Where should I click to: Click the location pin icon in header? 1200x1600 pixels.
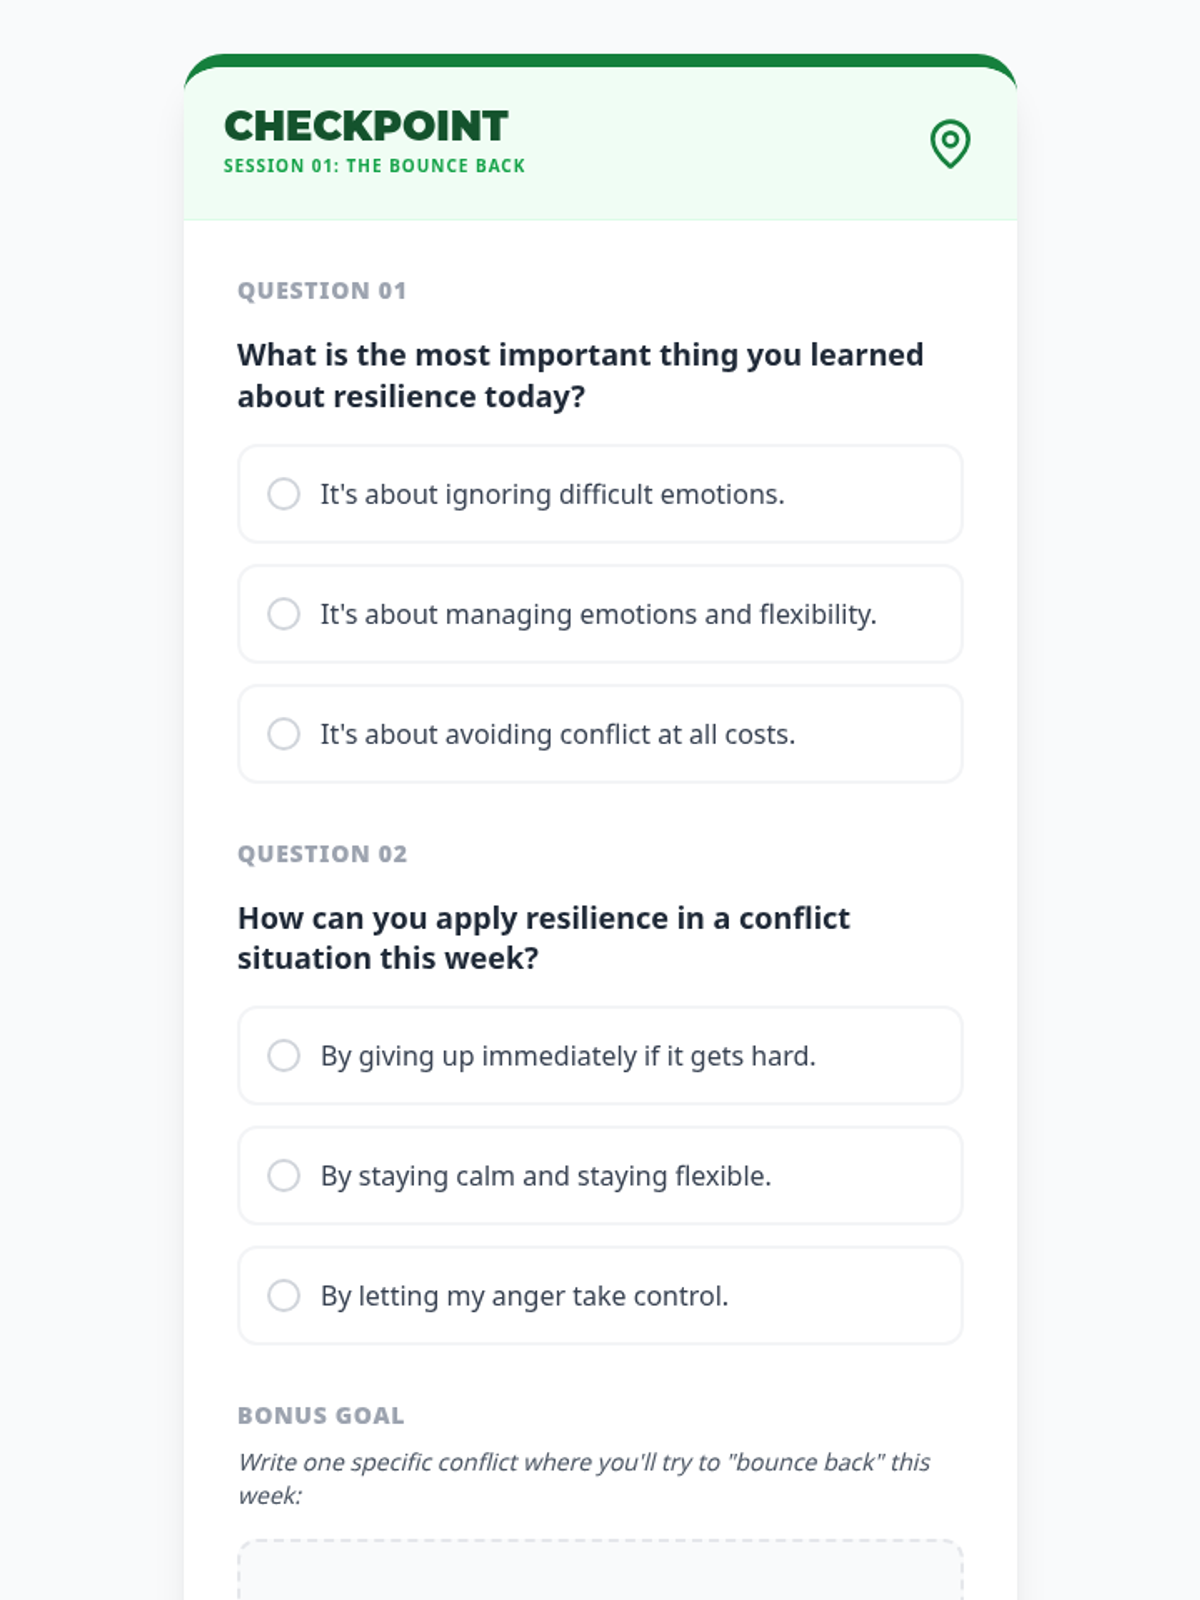point(949,143)
